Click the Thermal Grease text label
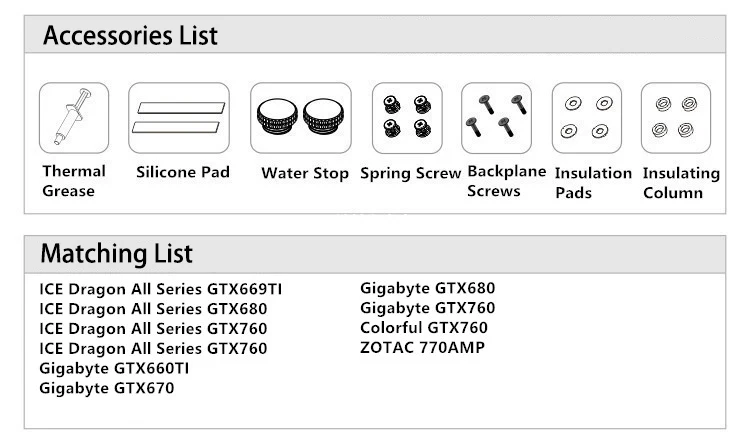Screen dimensions: 750x444 [x=74, y=181]
